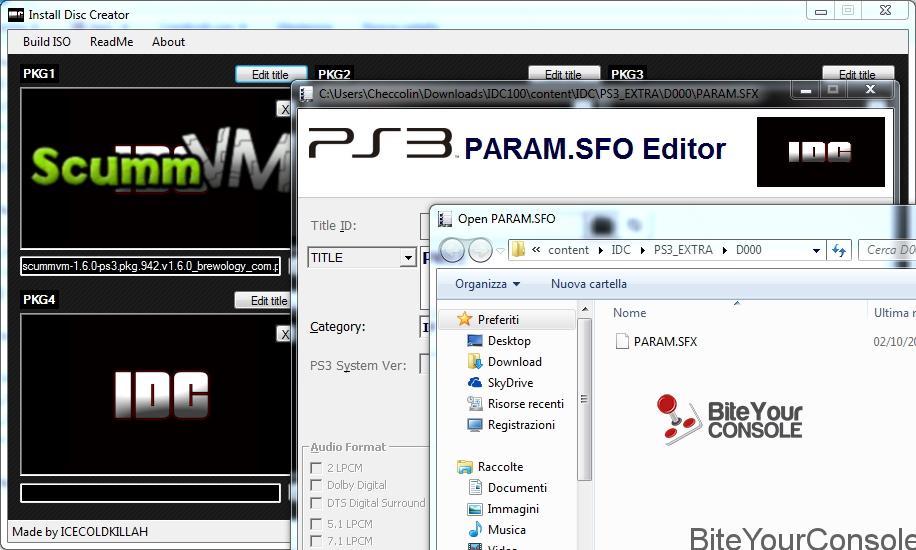Viewport: 916px width, 550px height.
Task: Select Download in favorites list
Action: pyautogui.click(x=515, y=362)
